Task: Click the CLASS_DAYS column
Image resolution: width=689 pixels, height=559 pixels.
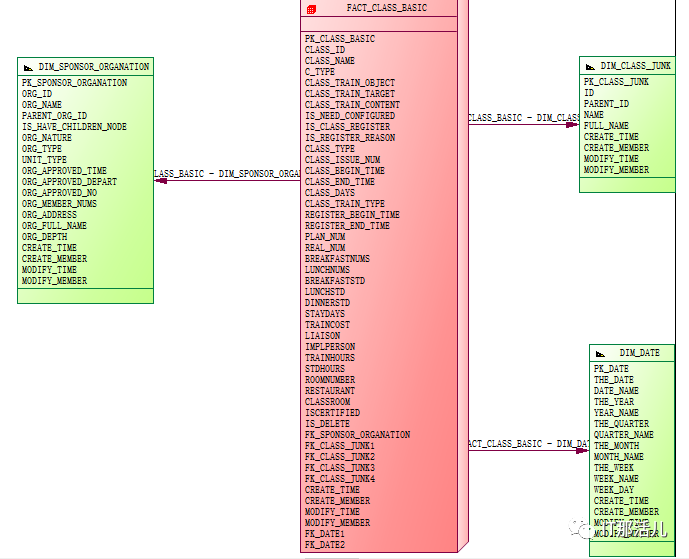Action: click(330, 192)
